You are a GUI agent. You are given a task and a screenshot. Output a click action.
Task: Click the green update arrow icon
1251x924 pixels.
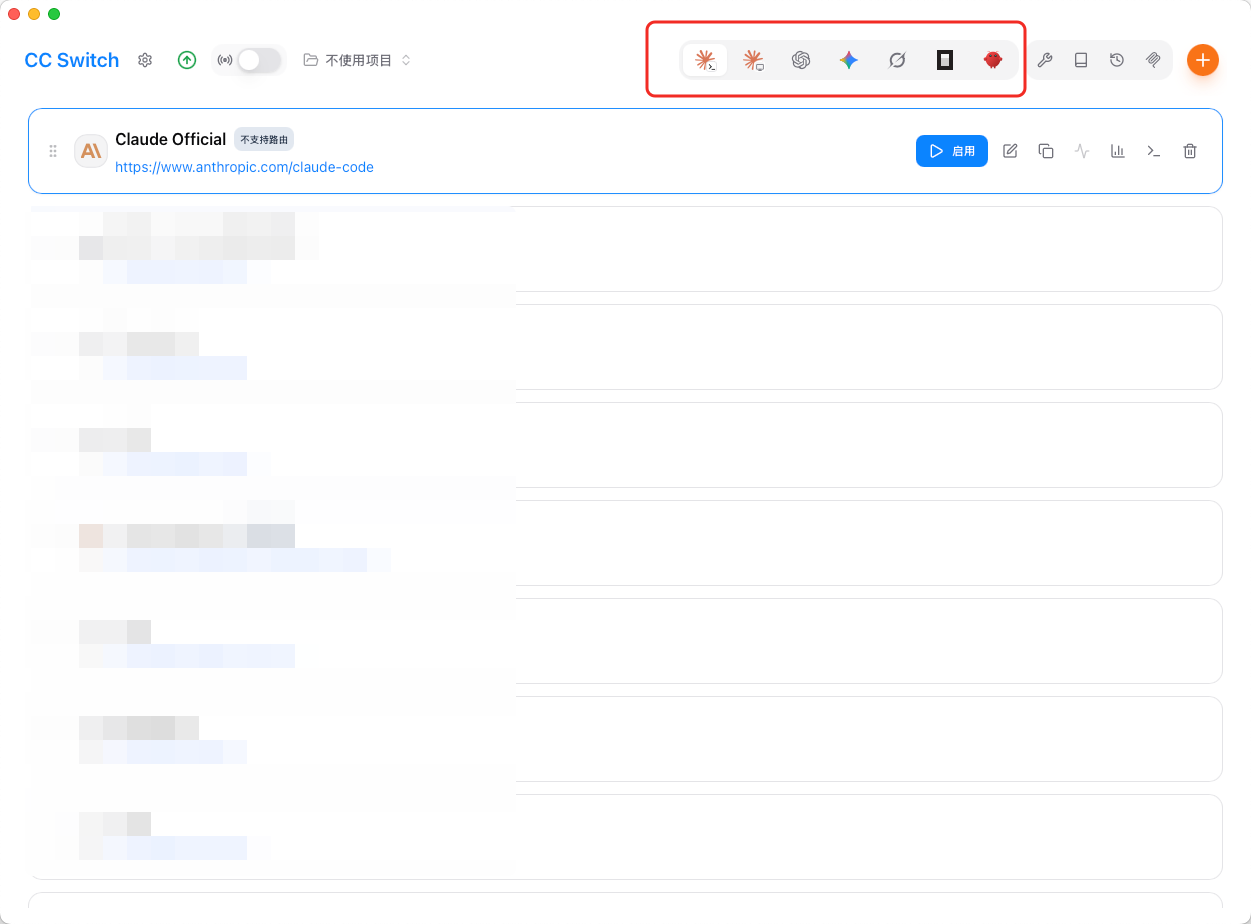click(x=187, y=60)
